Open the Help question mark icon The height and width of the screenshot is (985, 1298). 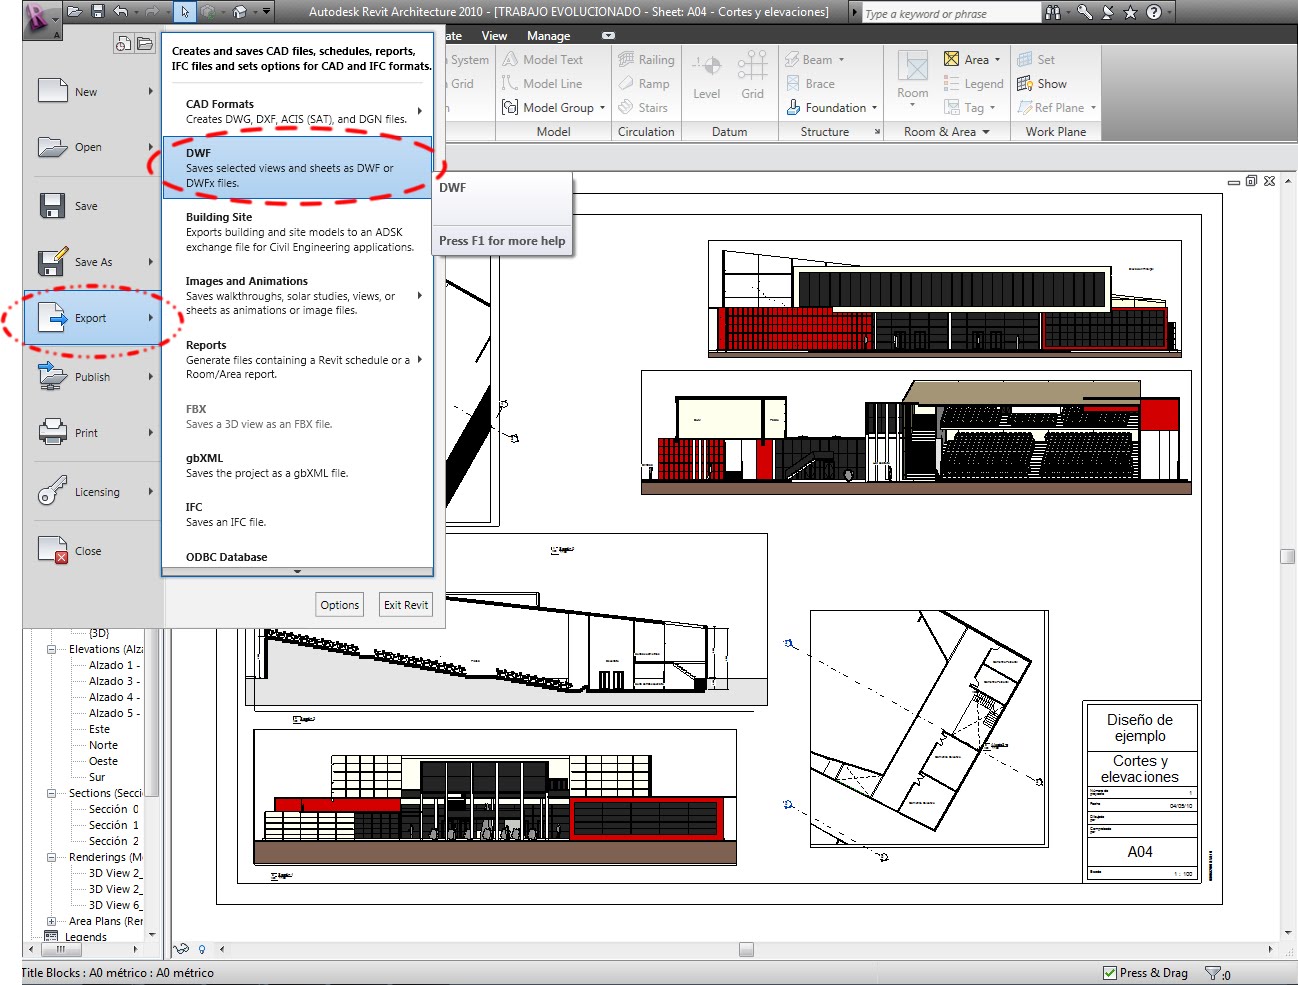pos(1154,12)
